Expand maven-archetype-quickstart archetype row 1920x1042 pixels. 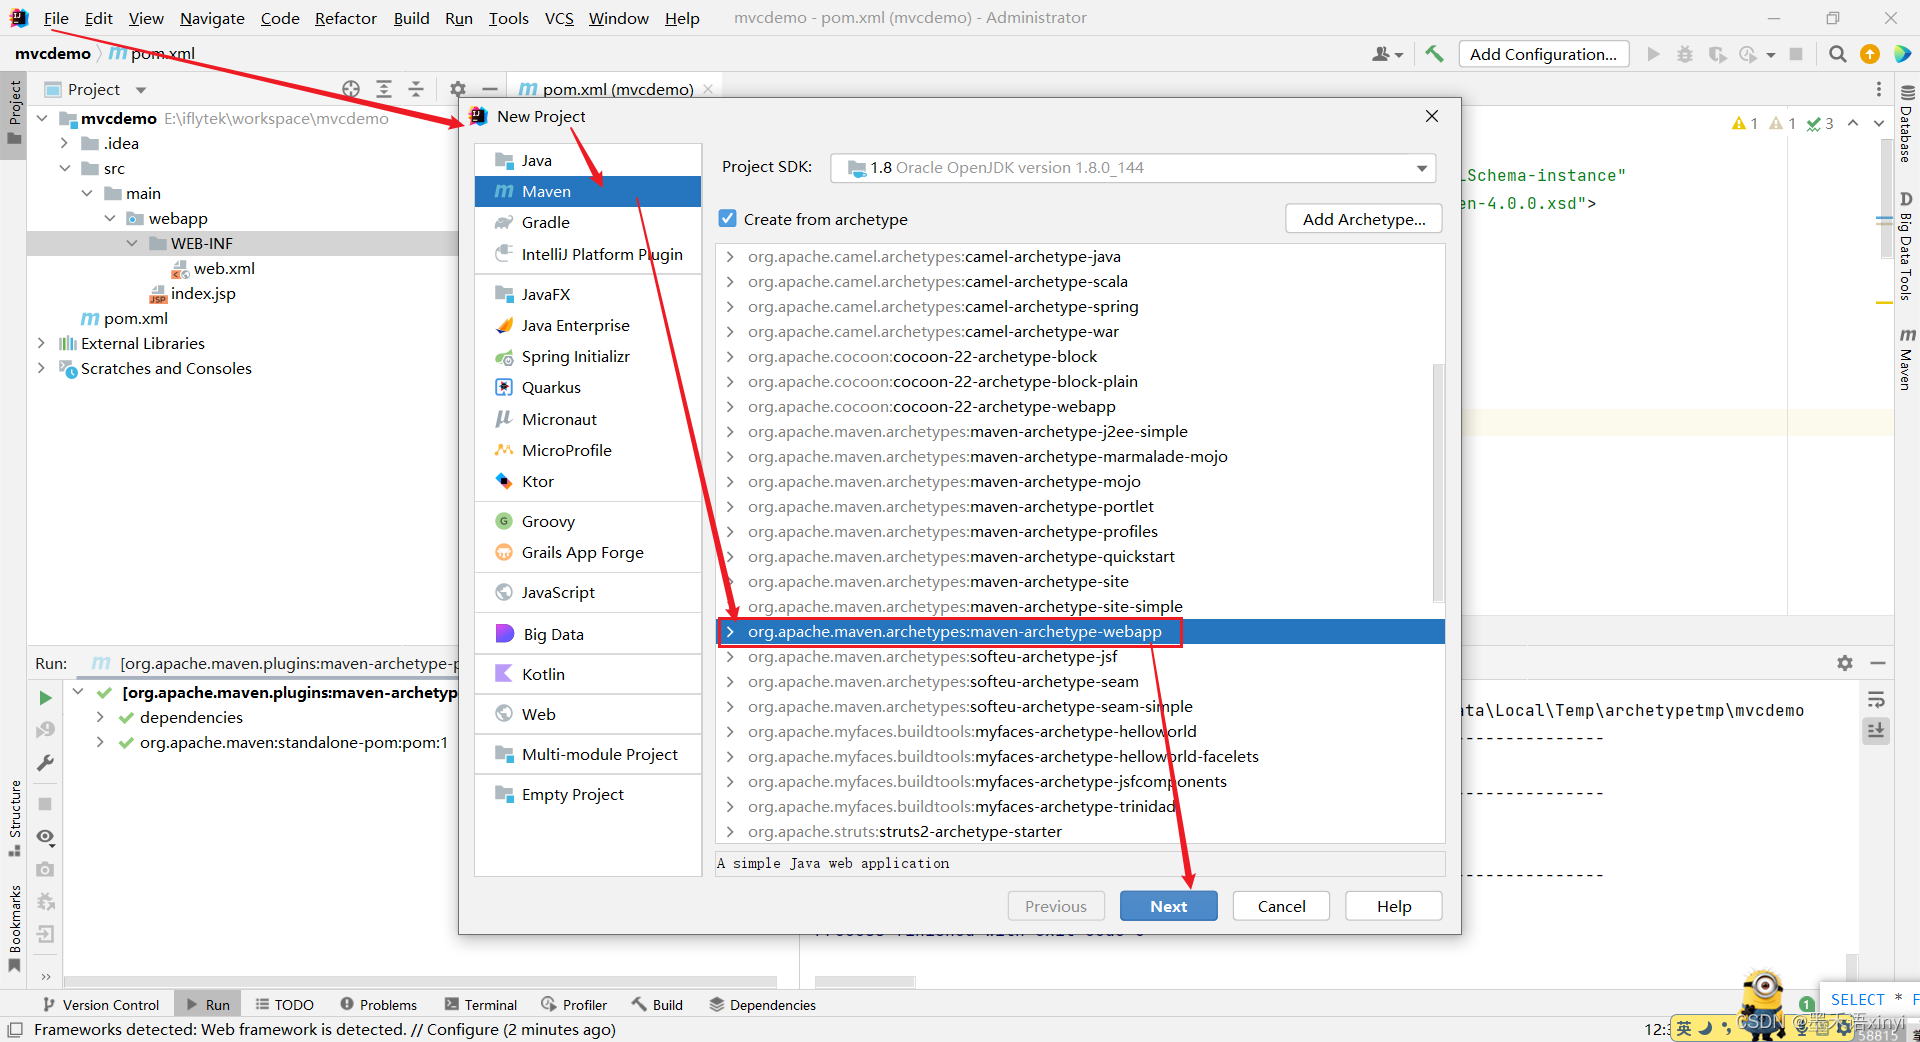(x=731, y=557)
